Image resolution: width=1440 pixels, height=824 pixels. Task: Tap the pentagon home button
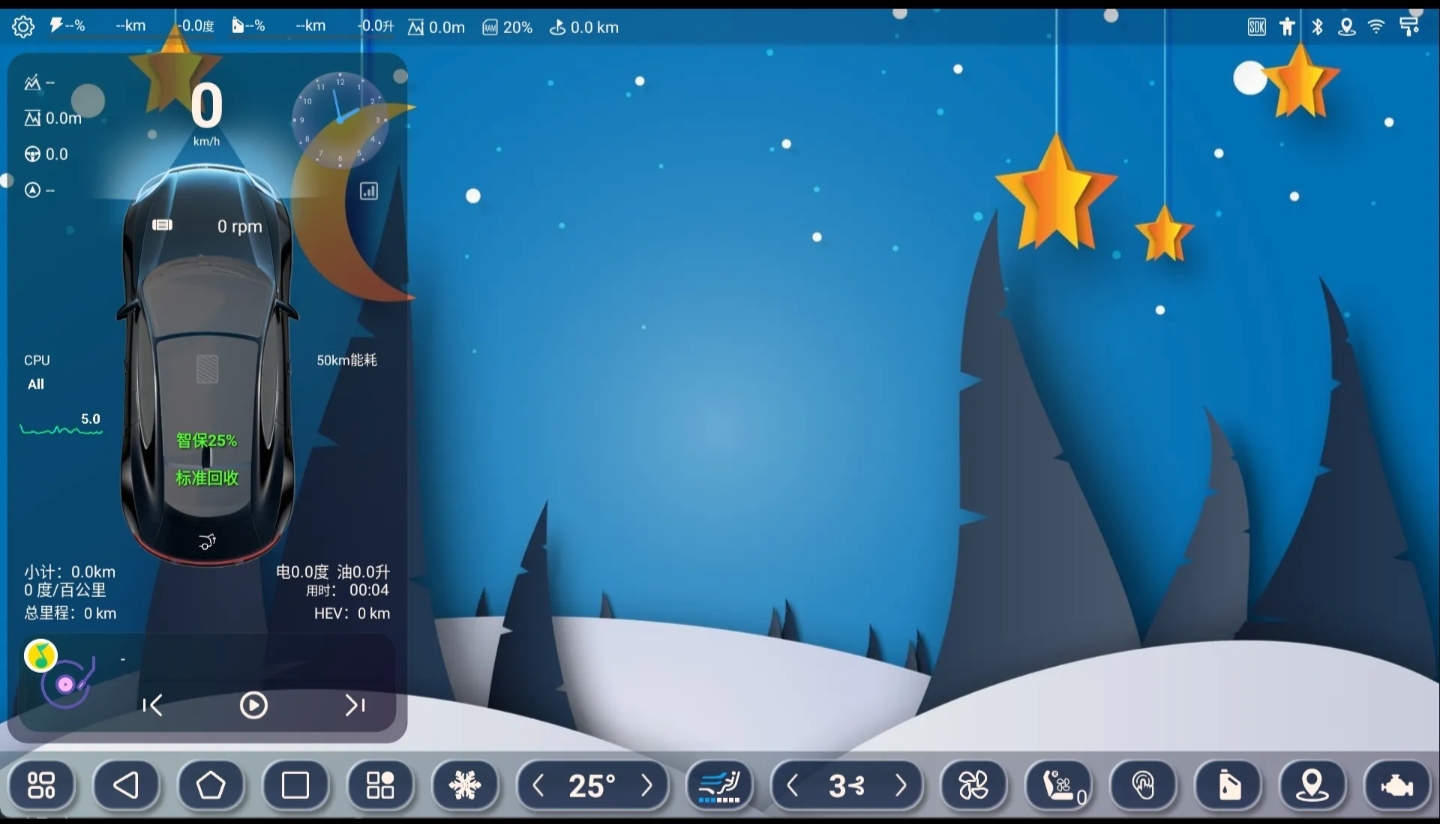(211, 786)
